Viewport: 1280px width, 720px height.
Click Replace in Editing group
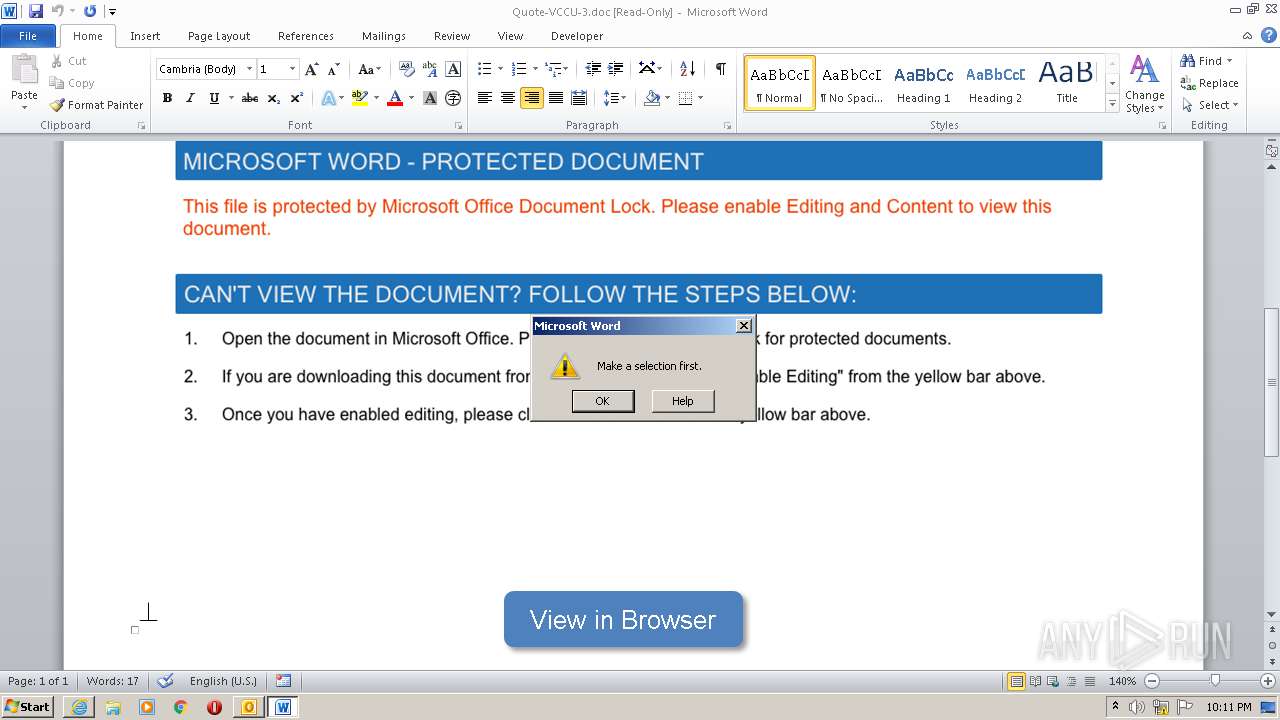click(1209, 83)
